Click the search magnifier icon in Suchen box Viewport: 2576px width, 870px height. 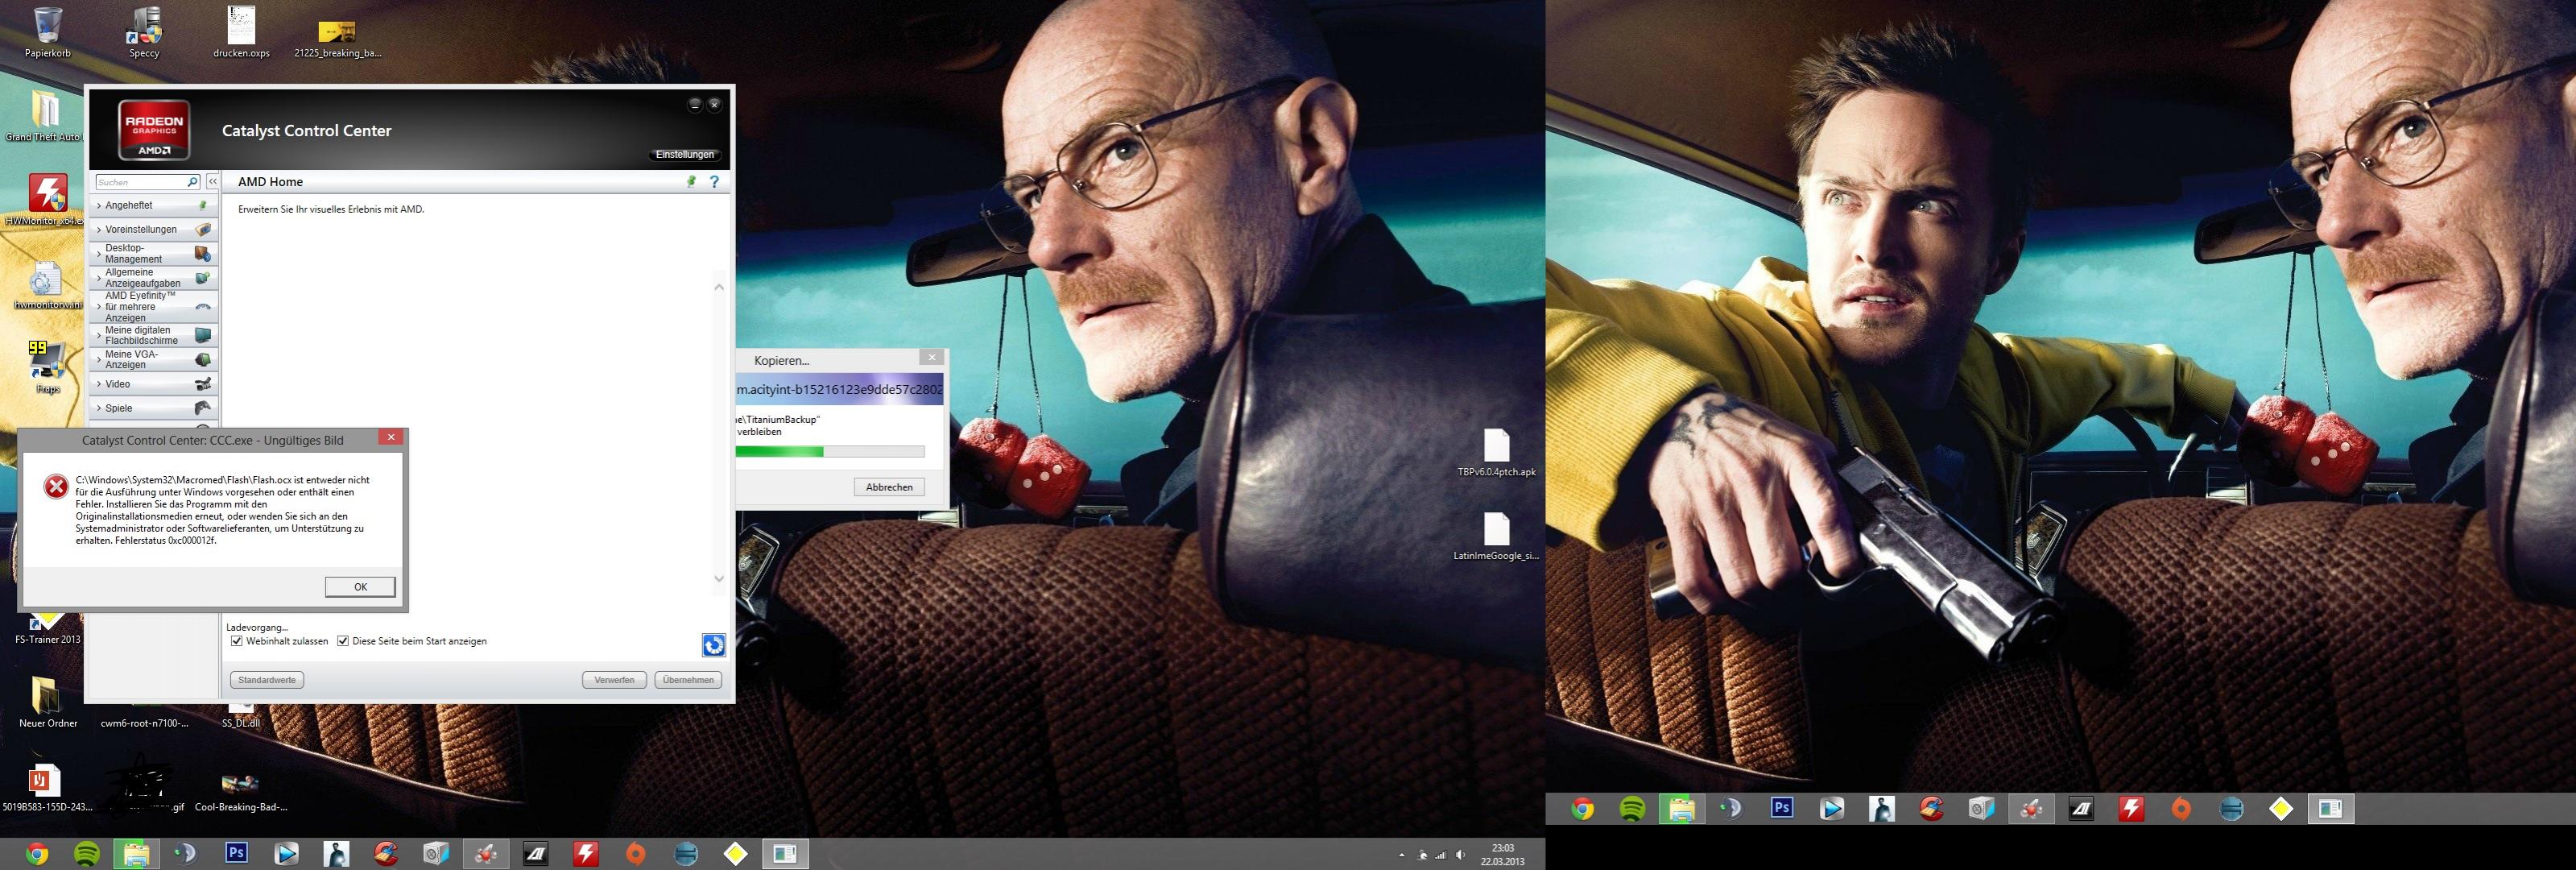click(x=192, y=182)
